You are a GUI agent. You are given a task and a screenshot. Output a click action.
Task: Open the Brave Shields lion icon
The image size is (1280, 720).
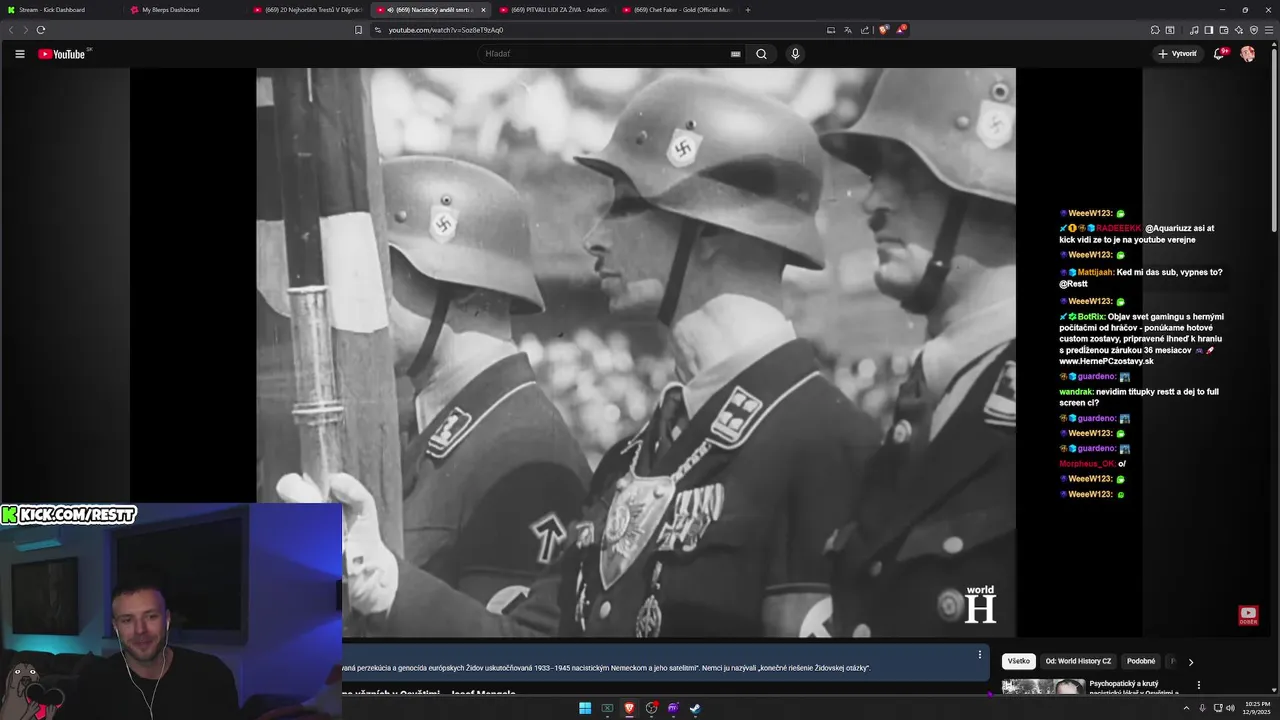(884, 30)
